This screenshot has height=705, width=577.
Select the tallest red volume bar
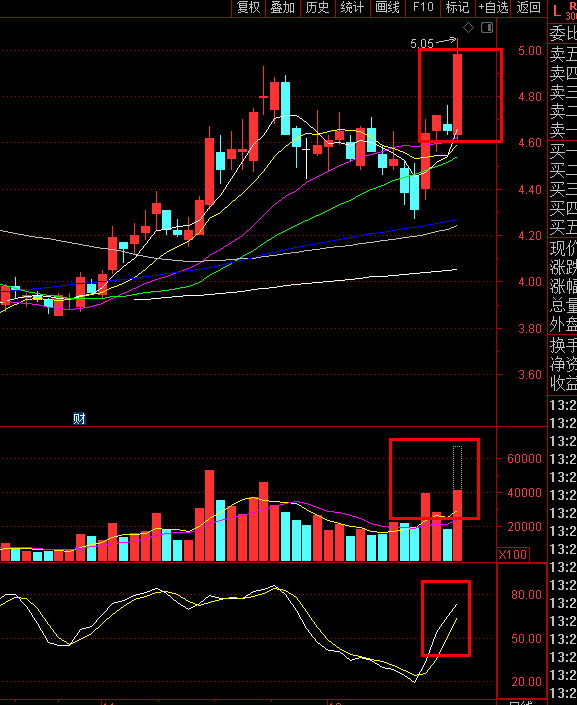210,515
